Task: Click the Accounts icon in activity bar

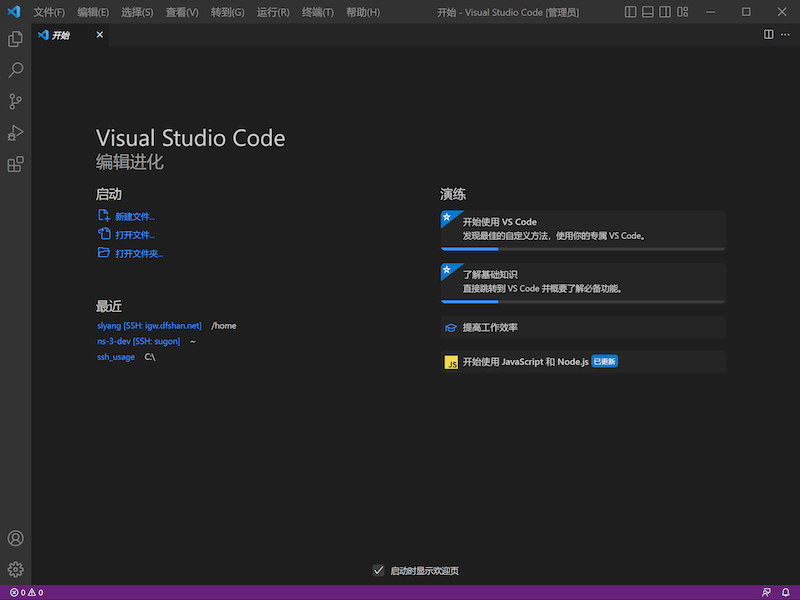Action: coord(15,538)
